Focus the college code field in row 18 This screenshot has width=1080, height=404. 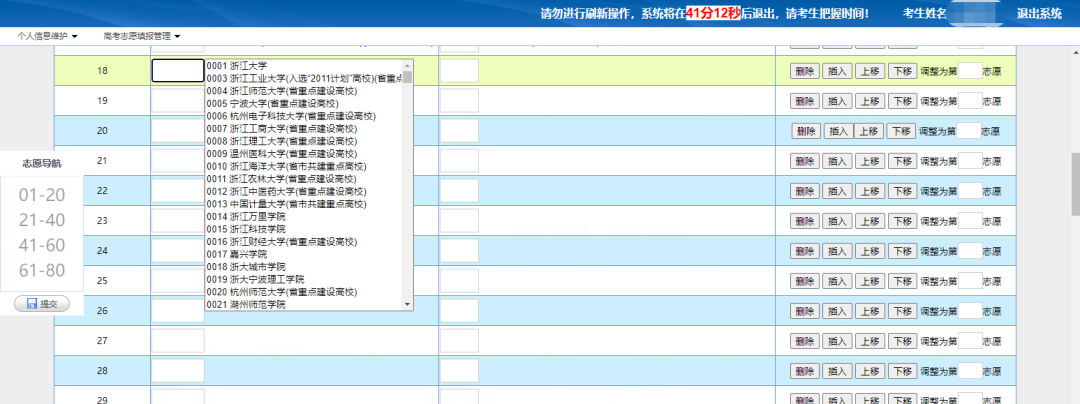177,71
